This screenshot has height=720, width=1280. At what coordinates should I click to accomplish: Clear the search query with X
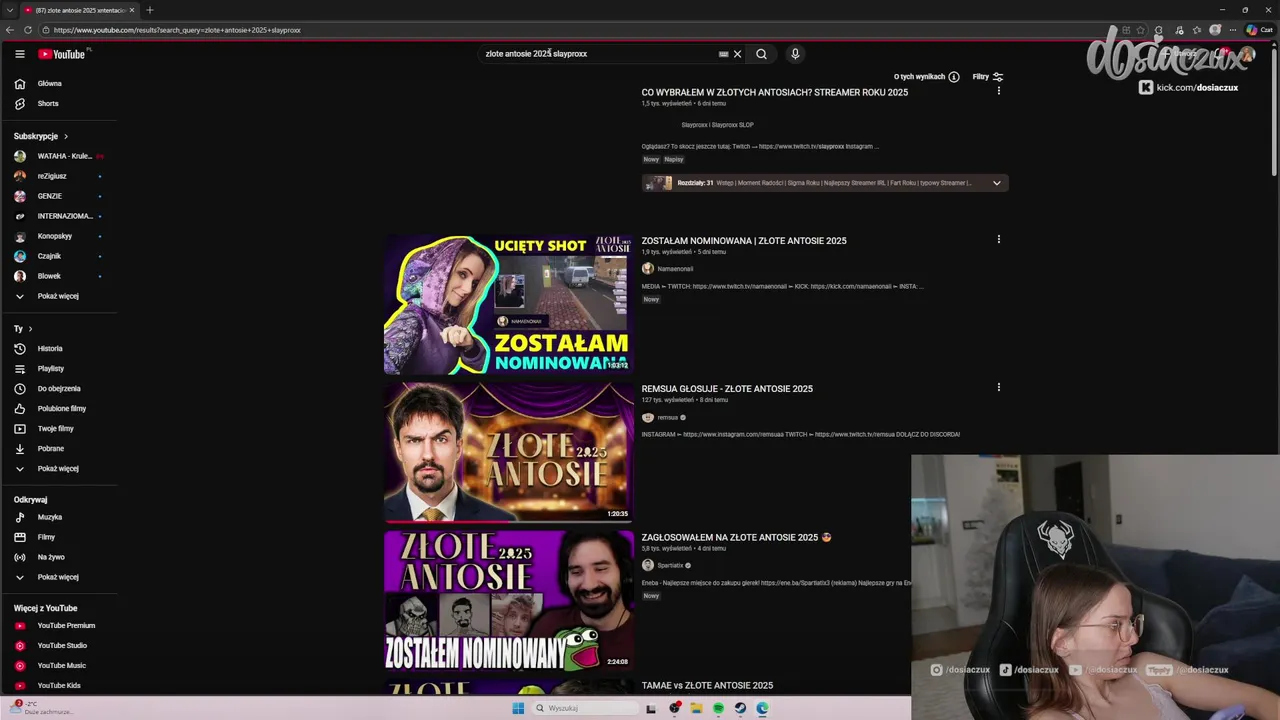click(737, 54)
